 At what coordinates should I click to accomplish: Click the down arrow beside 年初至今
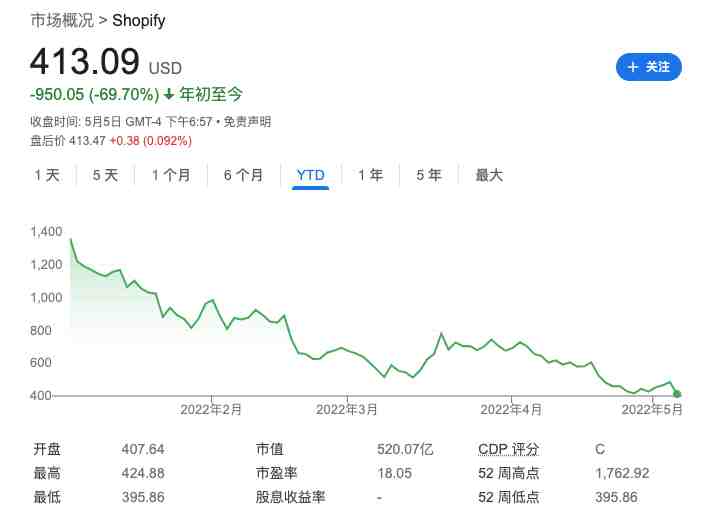point(169,94)
